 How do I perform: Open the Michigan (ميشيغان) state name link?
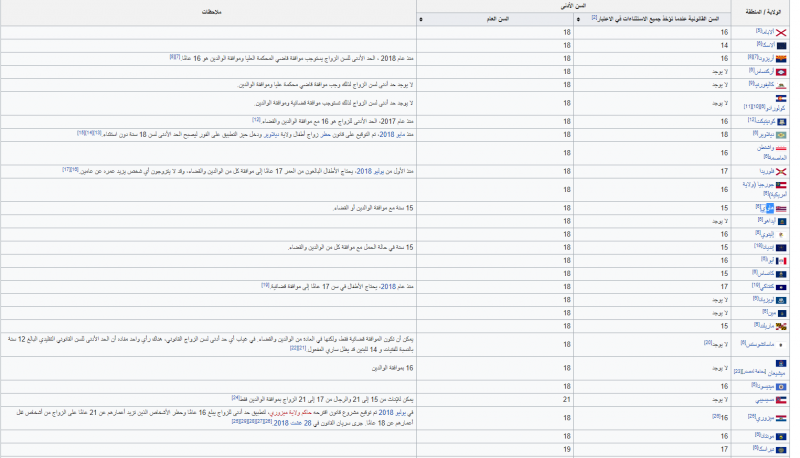777,373
